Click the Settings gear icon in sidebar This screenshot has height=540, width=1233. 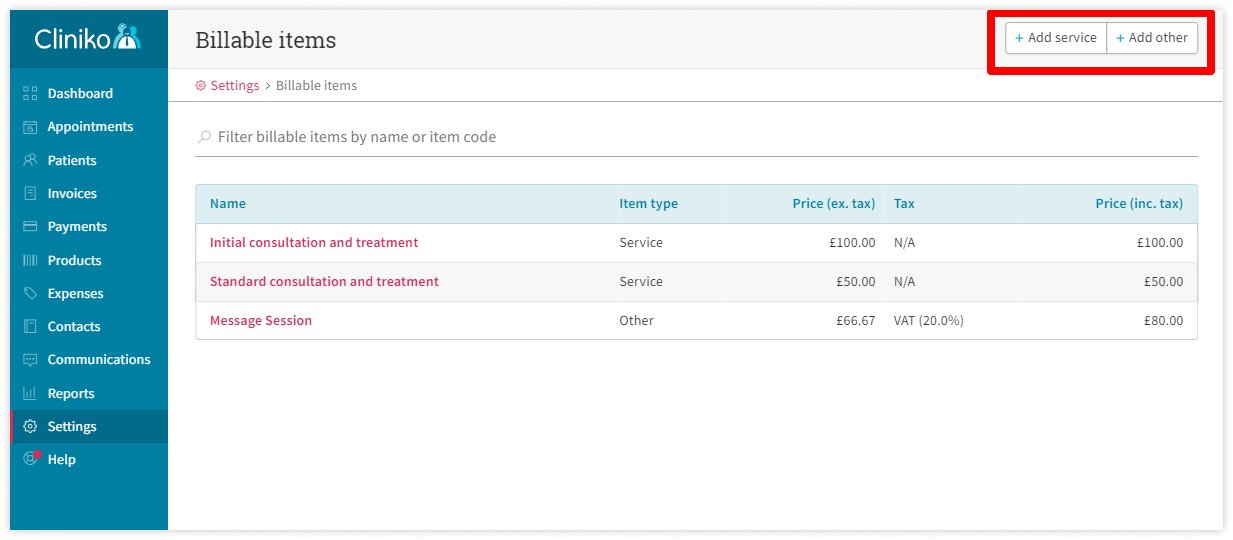(30, 427)
